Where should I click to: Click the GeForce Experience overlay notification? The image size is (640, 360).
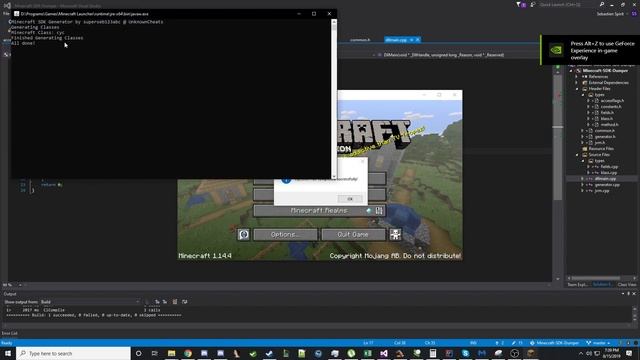click(590, 50)
